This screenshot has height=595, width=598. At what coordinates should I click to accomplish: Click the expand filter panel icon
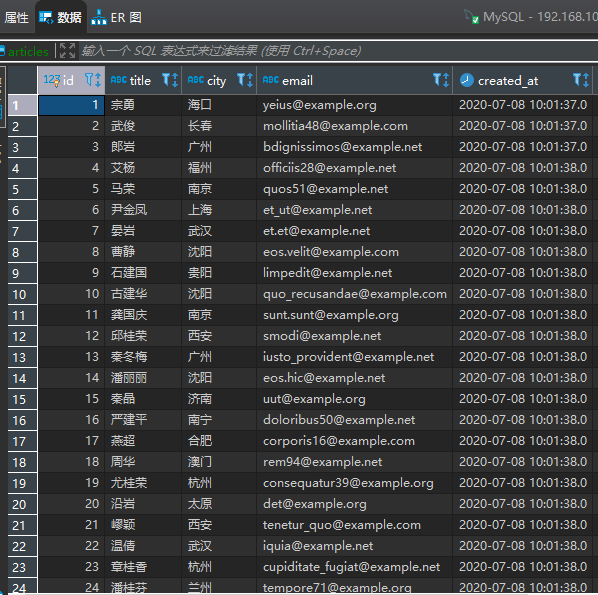click(x=68, y=51)
